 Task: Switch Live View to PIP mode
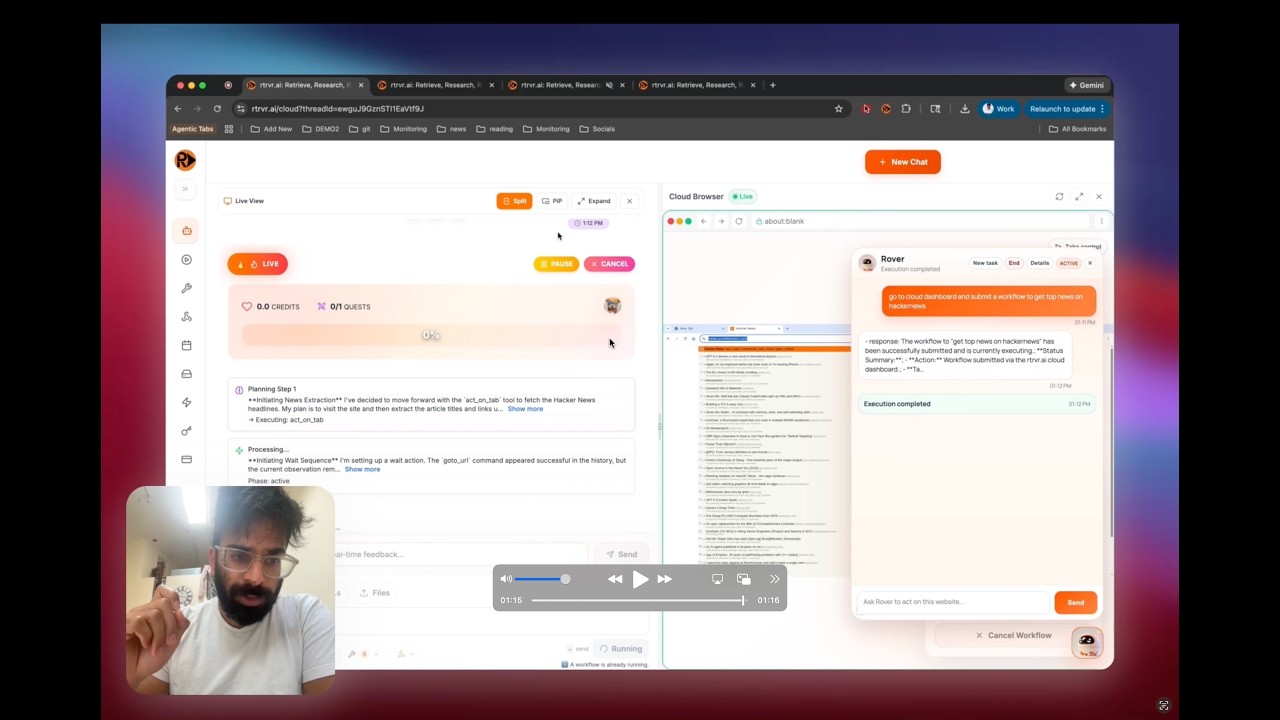point(552,201)
